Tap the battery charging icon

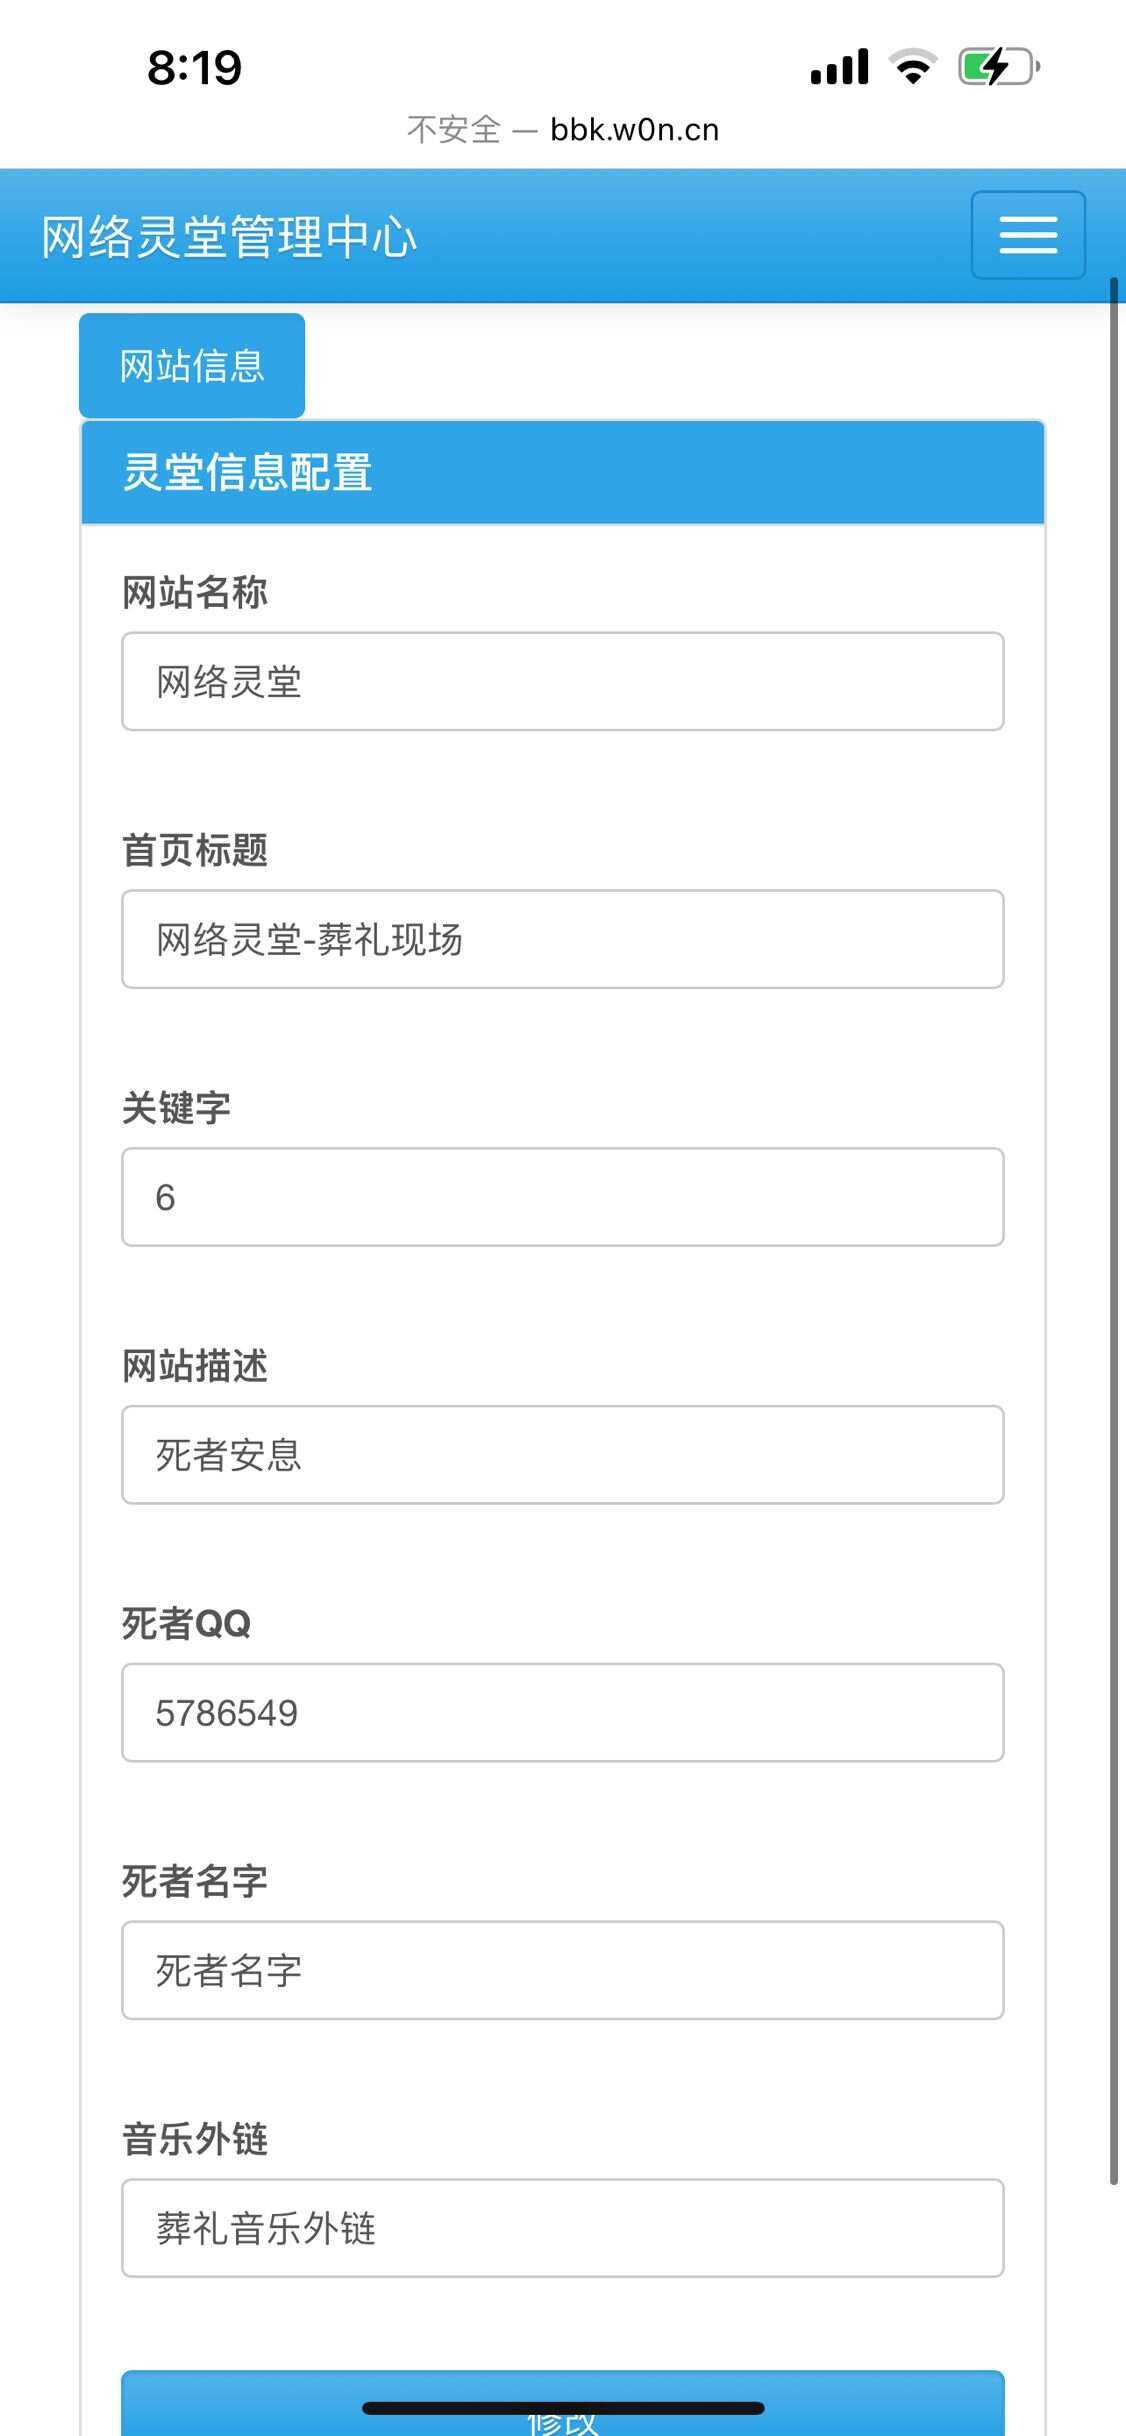[998, 67]
